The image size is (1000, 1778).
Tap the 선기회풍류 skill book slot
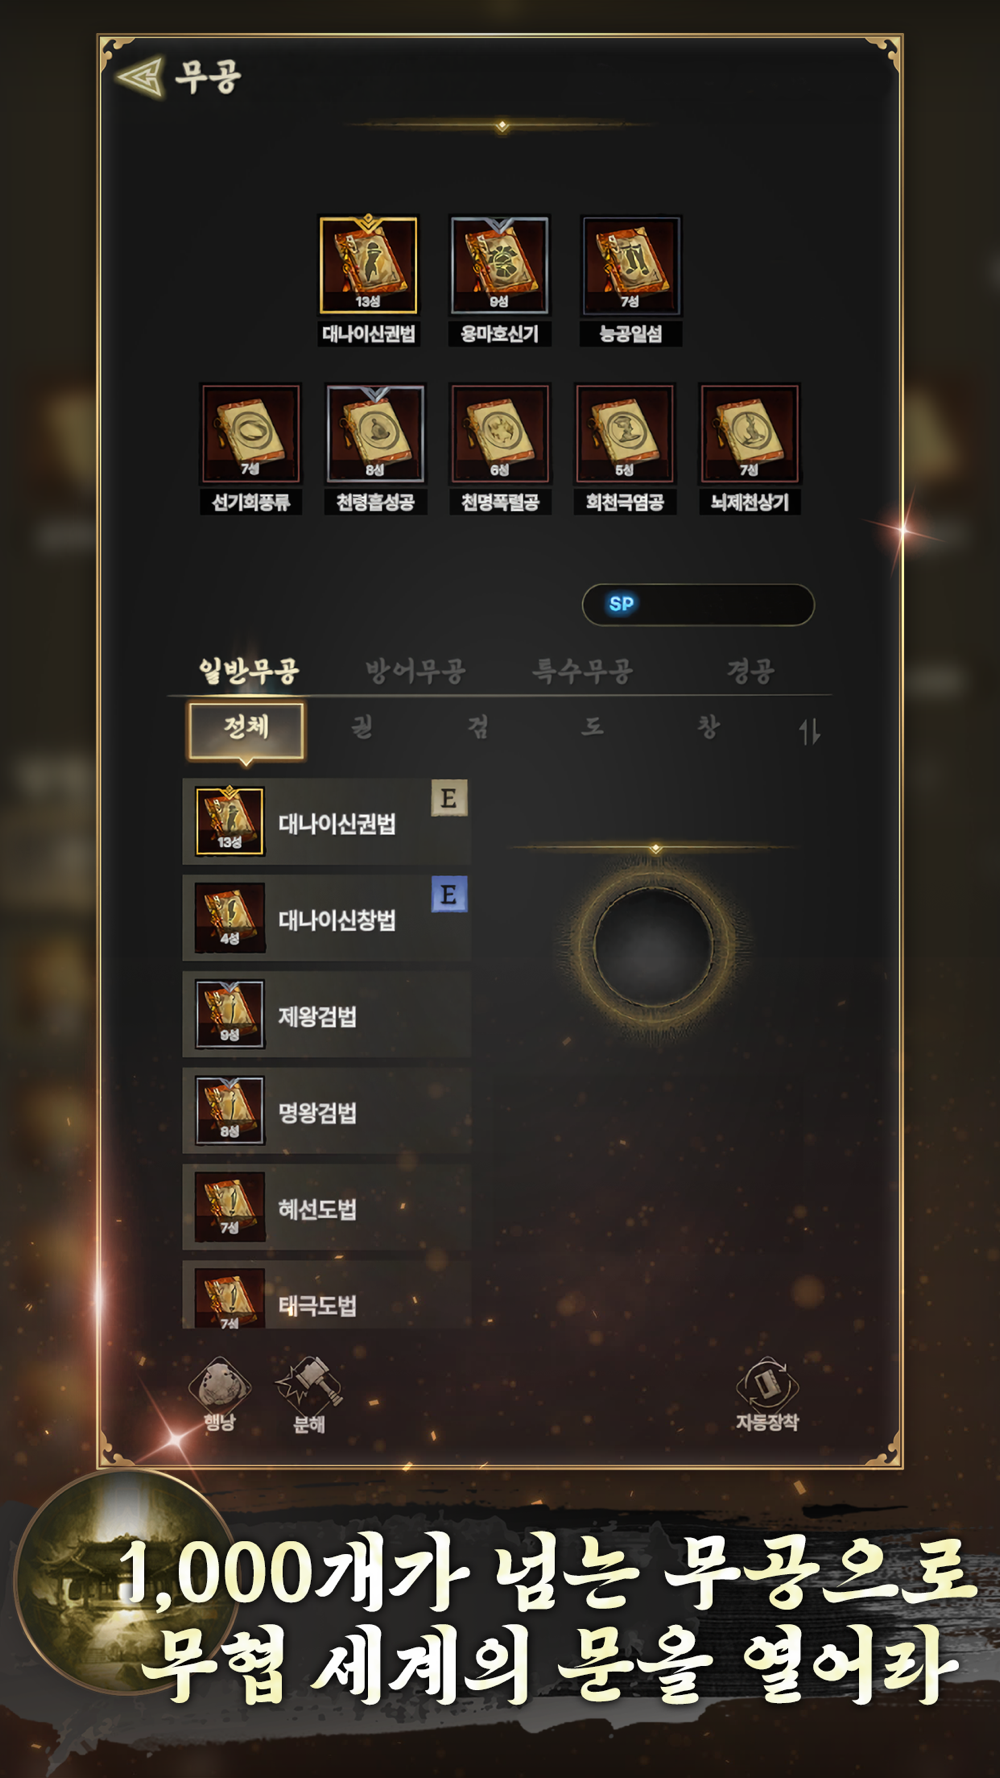click(x=250, y=434)
